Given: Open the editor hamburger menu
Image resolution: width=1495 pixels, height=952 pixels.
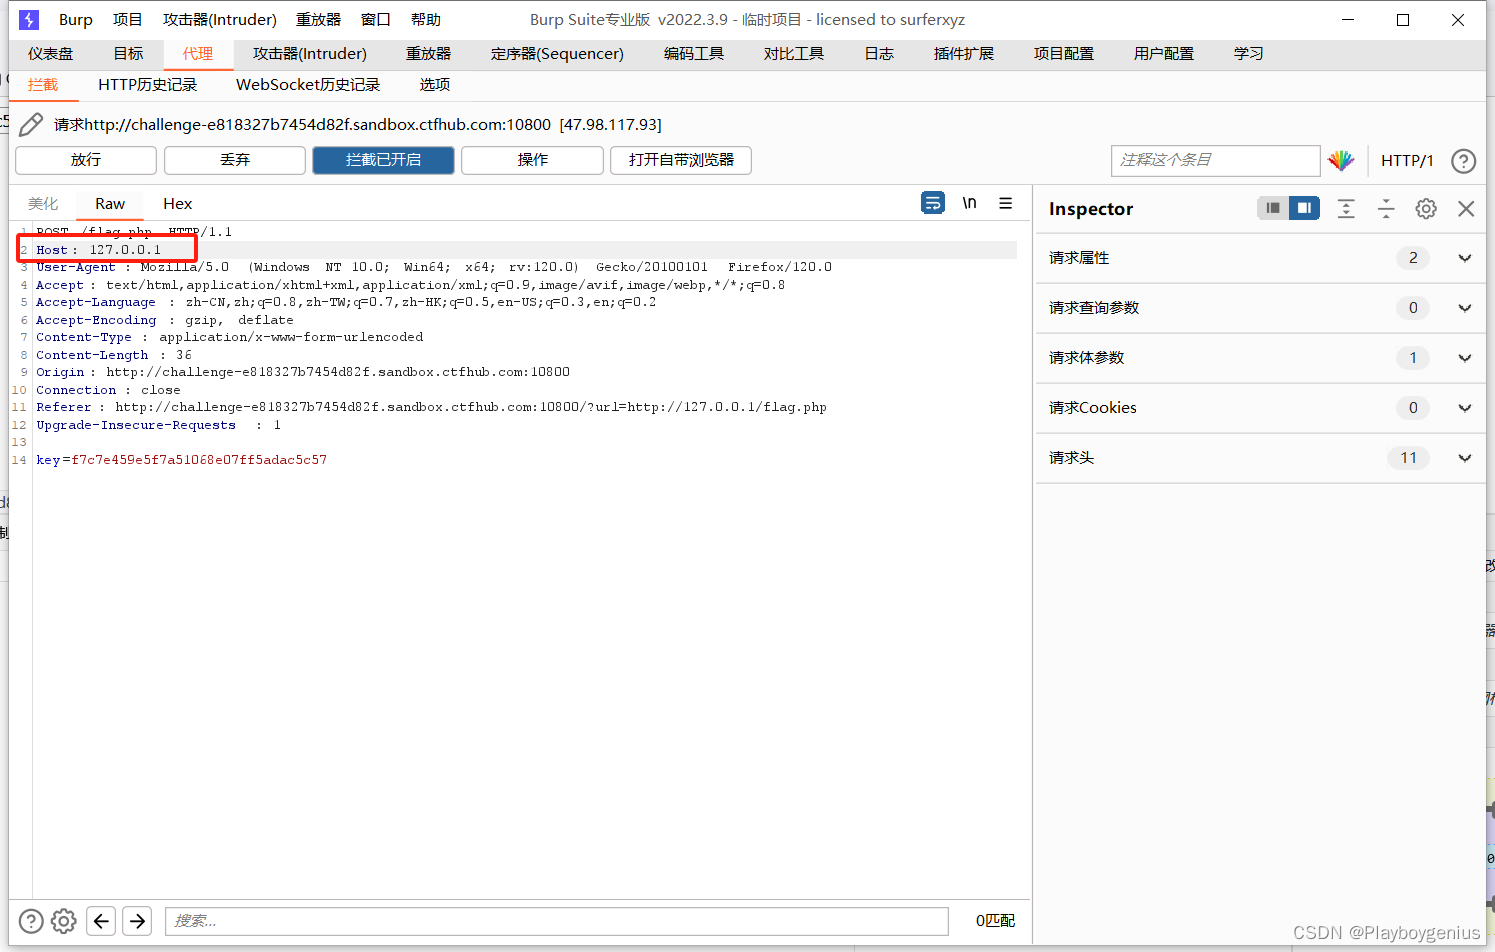Looking at the screenshot, I should click(x=1005, y=203).
